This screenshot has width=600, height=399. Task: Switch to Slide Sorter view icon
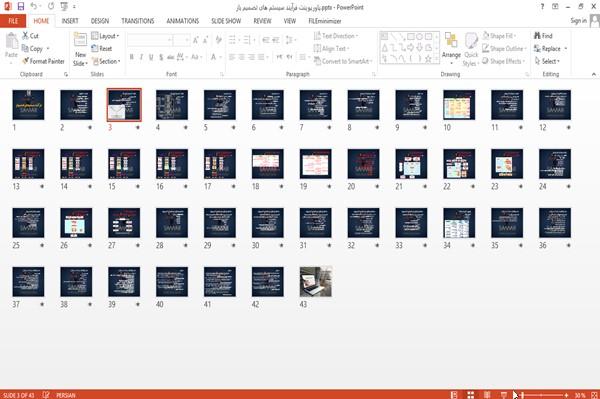pyautogui.click(x=470, y=395)
